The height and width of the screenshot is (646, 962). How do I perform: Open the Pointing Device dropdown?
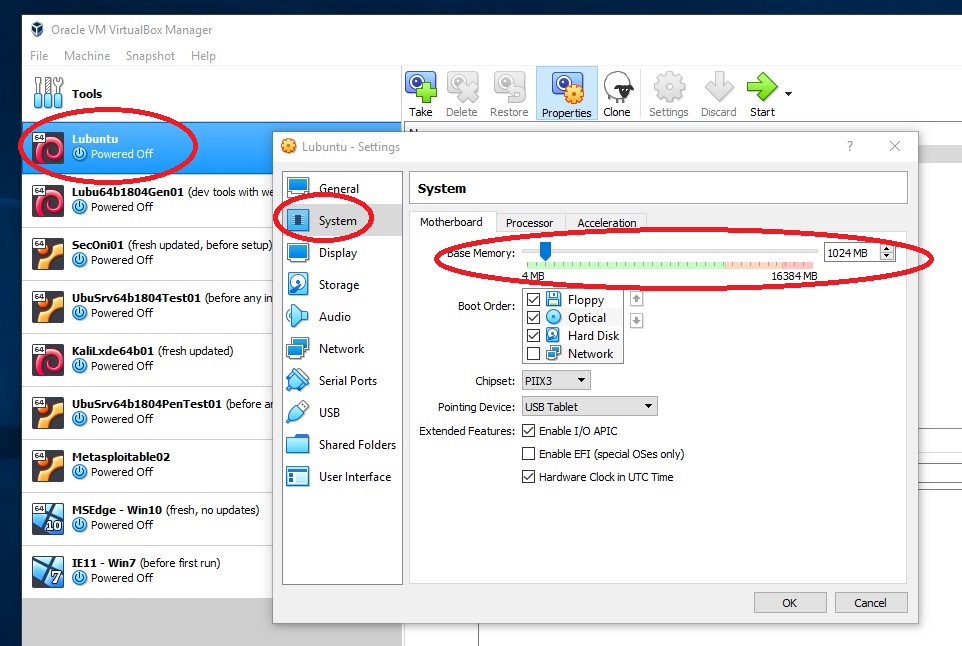click(x=588, y=405)
